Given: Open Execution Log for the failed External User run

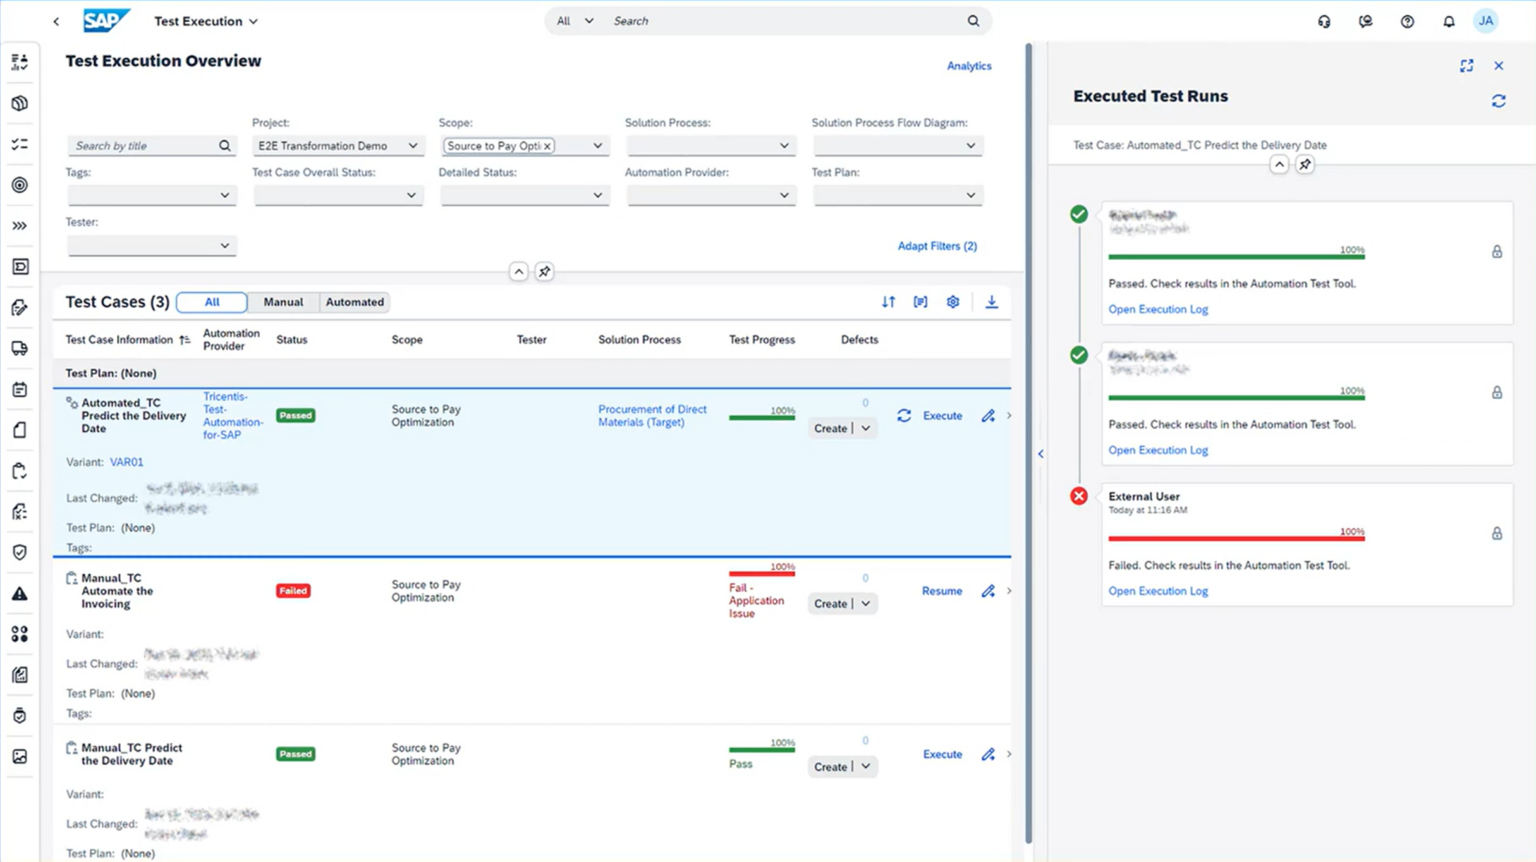Looking at the screenshot, I should (x=1157, y=591).
